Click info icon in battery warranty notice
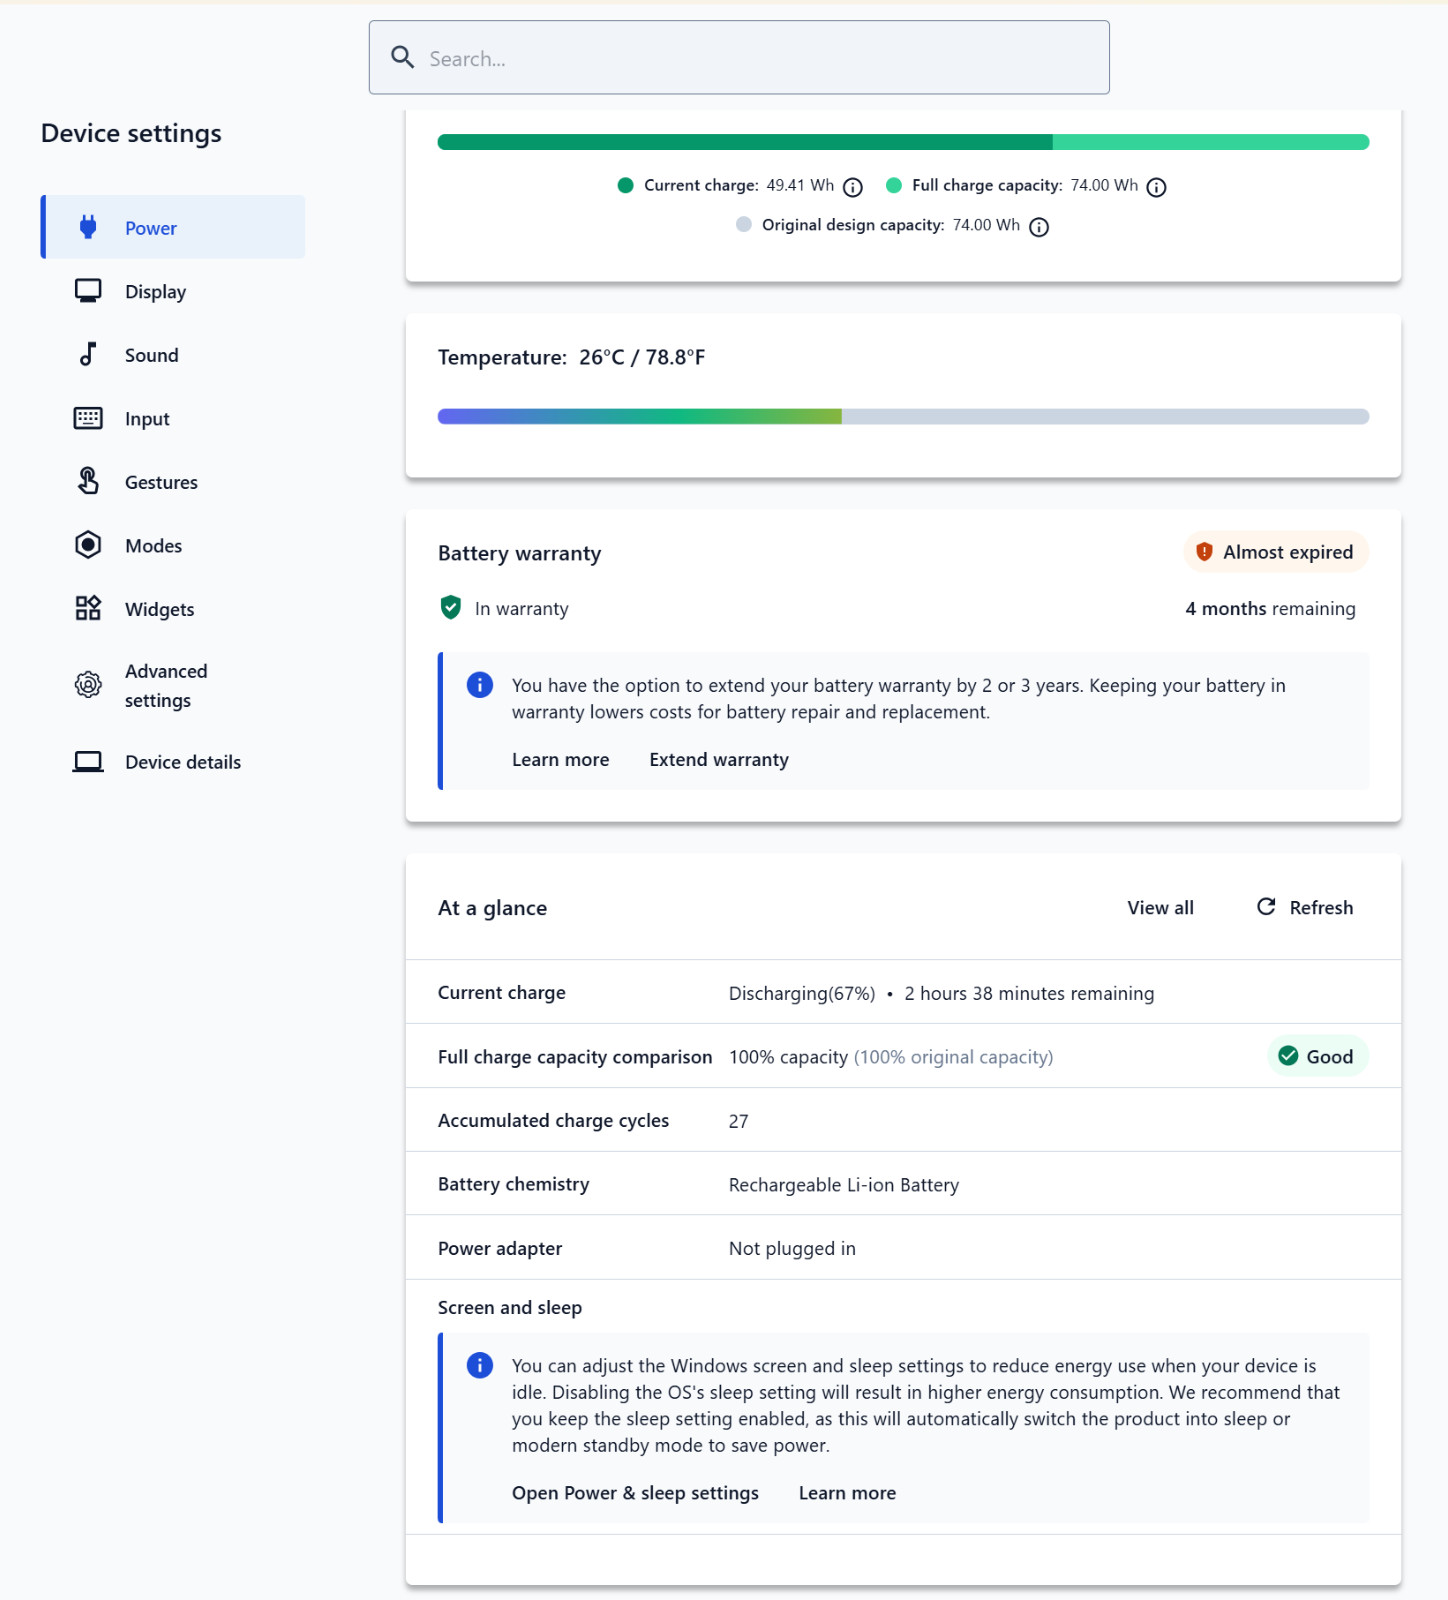Viewport: 1448px width, 1600px height. 480,685
